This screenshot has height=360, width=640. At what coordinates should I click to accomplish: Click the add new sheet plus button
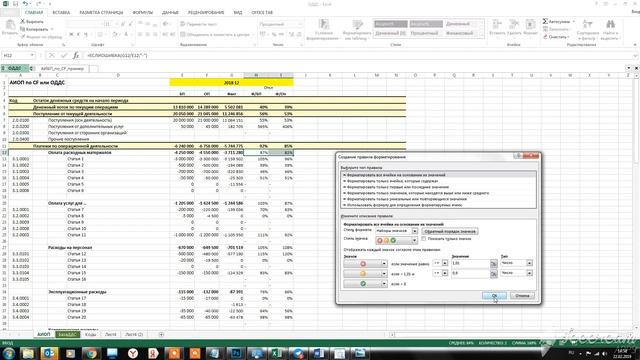pyautogui.click(x=161, y=334)
